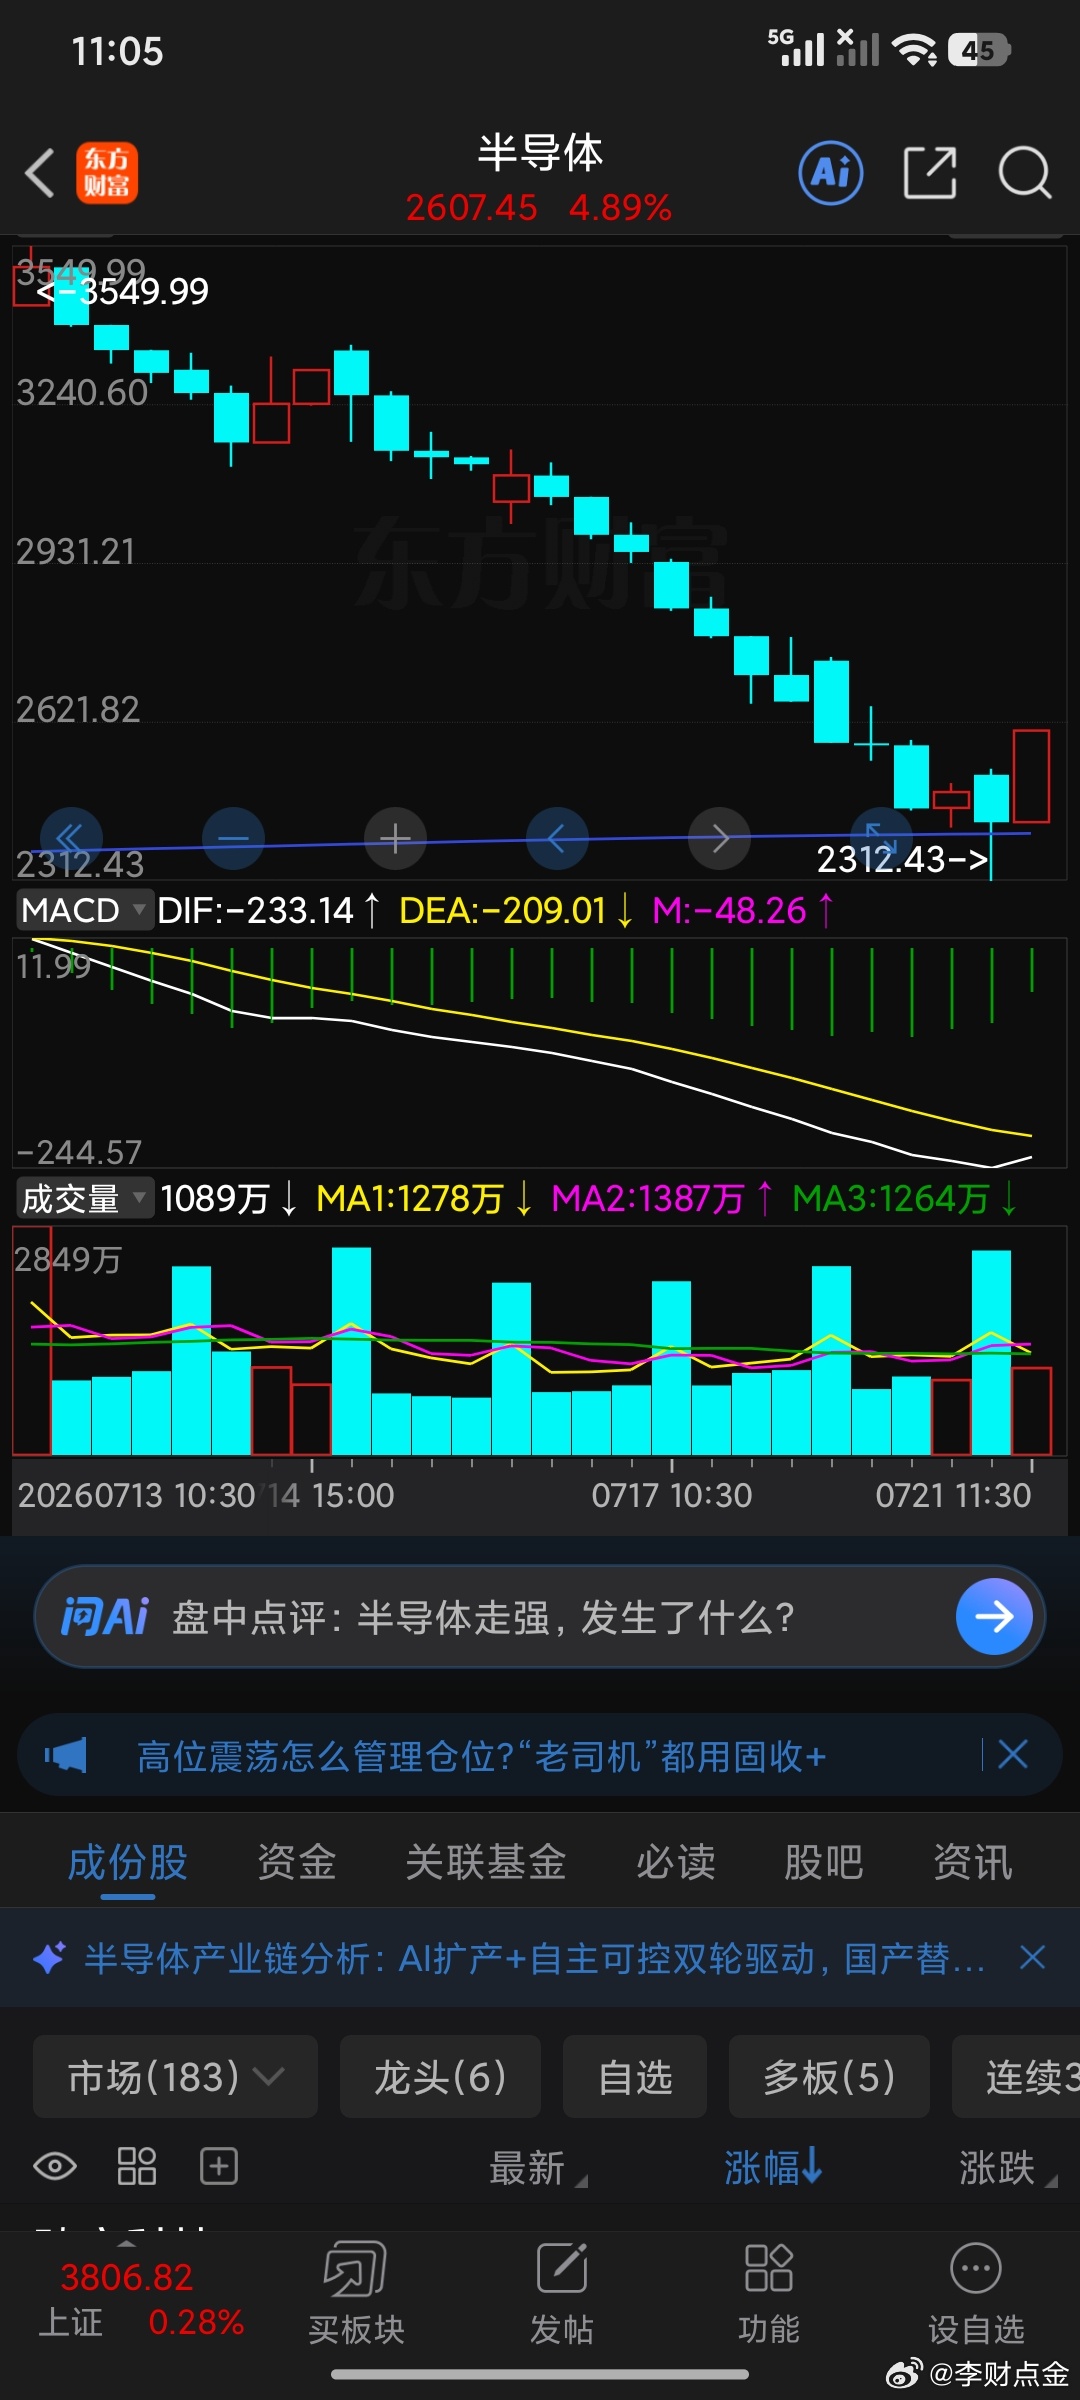Screen dimensions: 1080x2400
Task: Jump to earliest chart with double-left arrow
Action: point(71,838)
